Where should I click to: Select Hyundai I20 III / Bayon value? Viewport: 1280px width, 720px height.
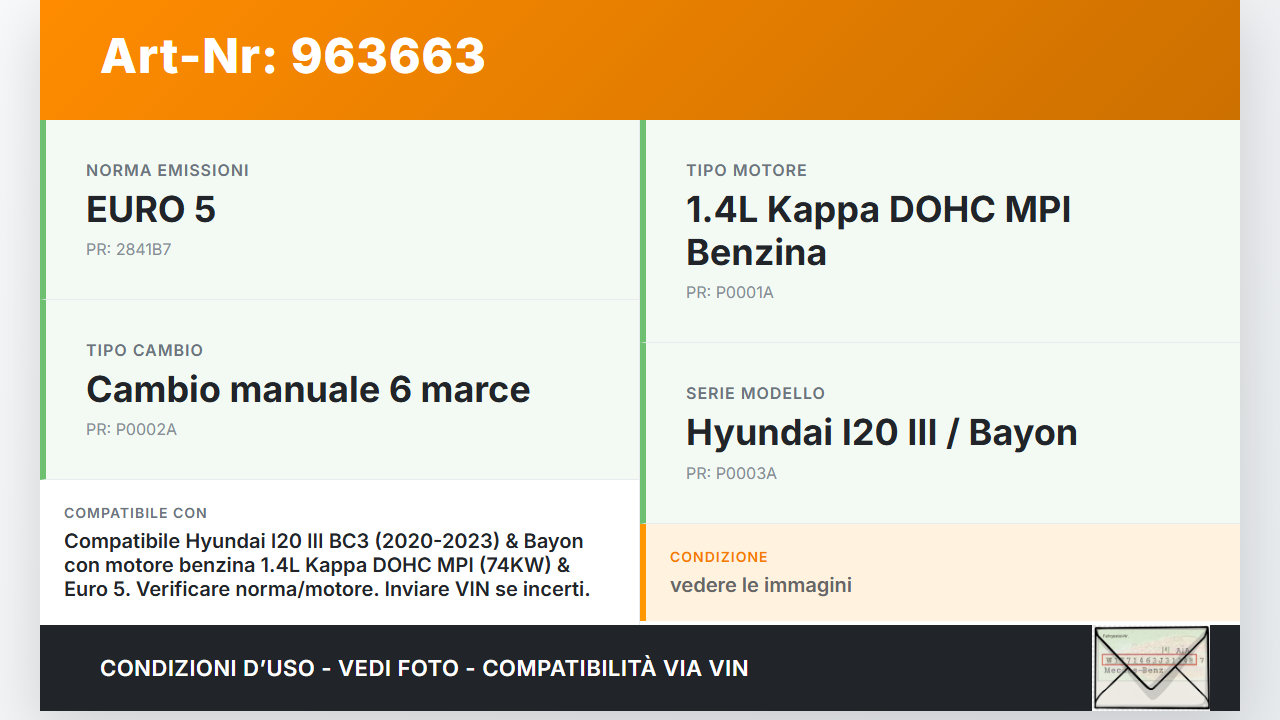pos(881,433)
